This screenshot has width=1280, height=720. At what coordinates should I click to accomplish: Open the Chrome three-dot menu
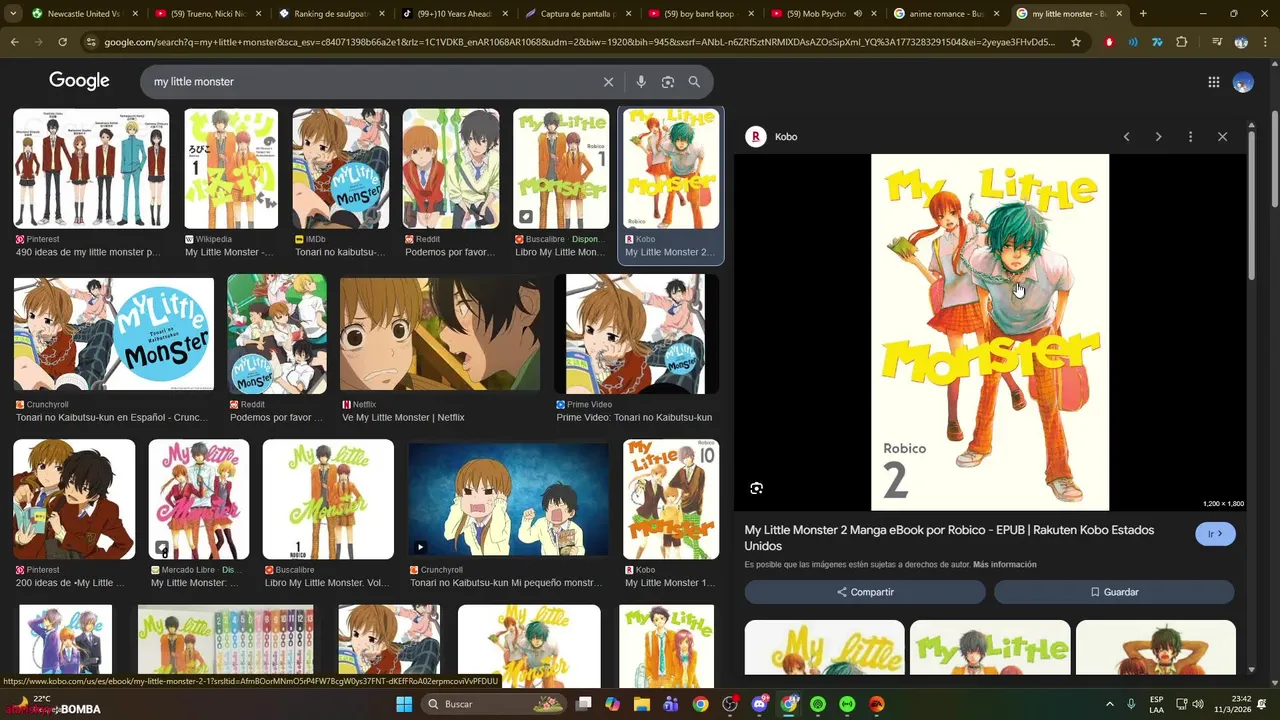(x=1265, y=42)
